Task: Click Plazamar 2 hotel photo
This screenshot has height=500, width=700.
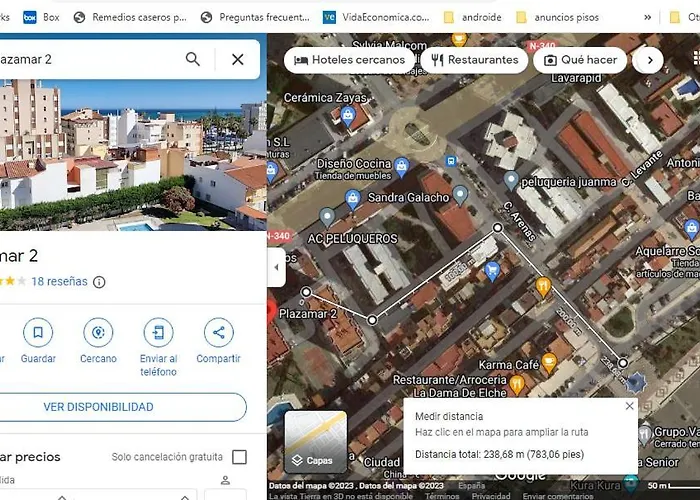Action: [x=133, y=154]
